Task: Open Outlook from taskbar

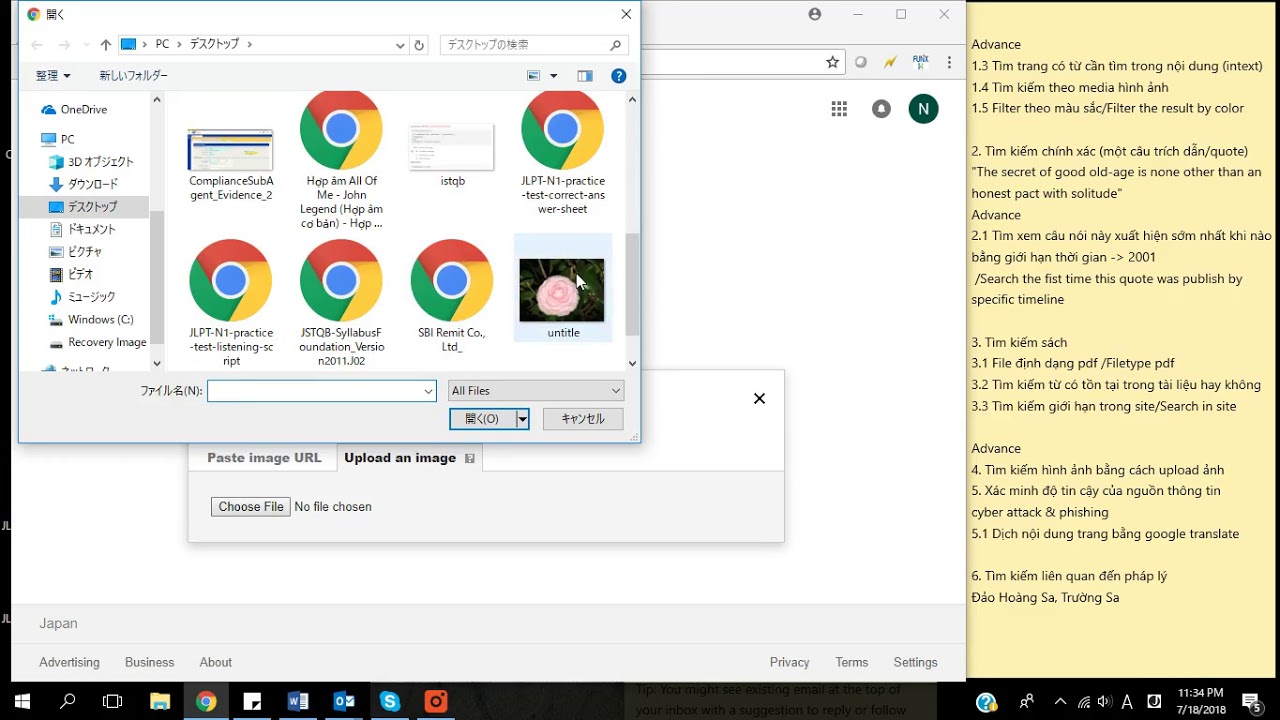Action: [344, 701]
